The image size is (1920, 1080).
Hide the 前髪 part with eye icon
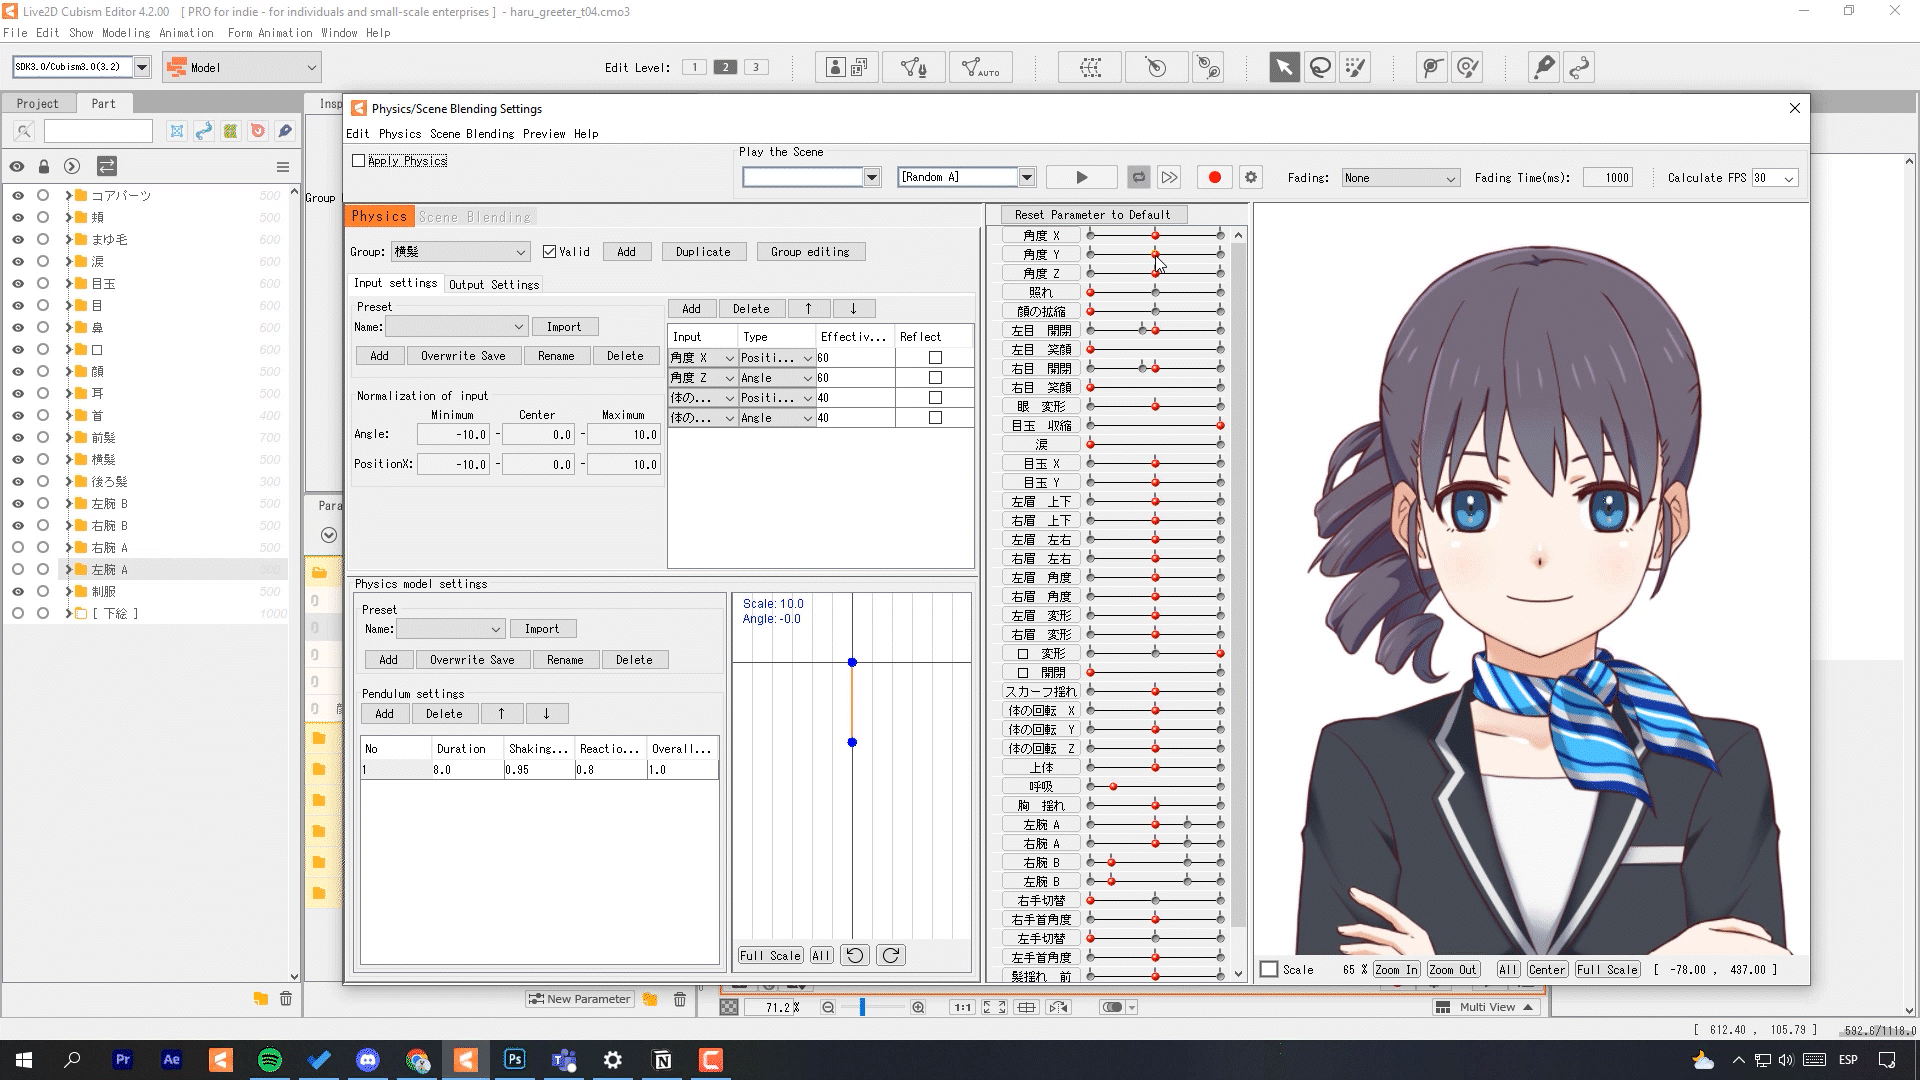click(17, 438)
